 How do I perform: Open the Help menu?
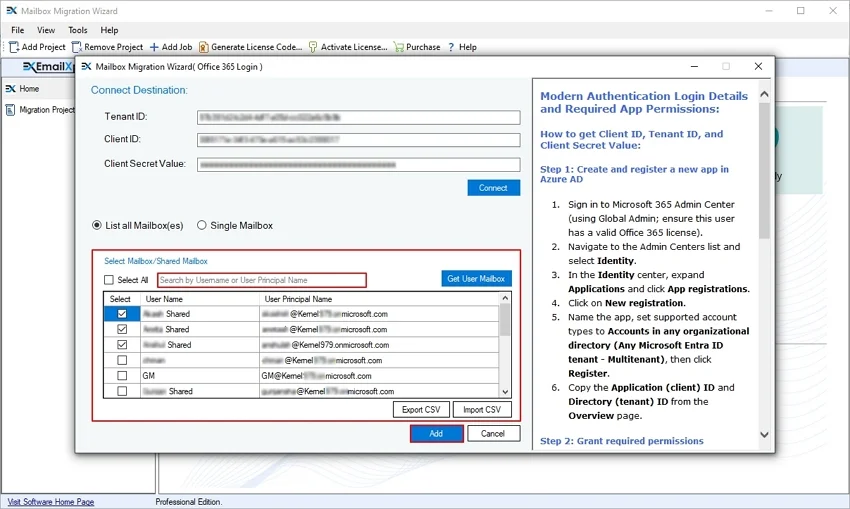point(109,30)
